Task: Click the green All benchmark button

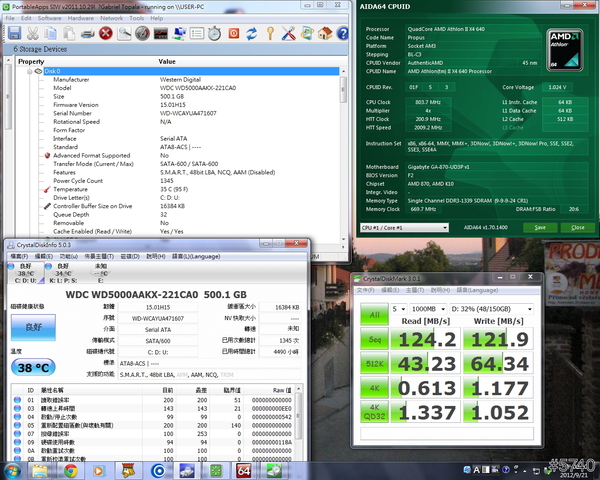Action: click(x=373, y=314)
